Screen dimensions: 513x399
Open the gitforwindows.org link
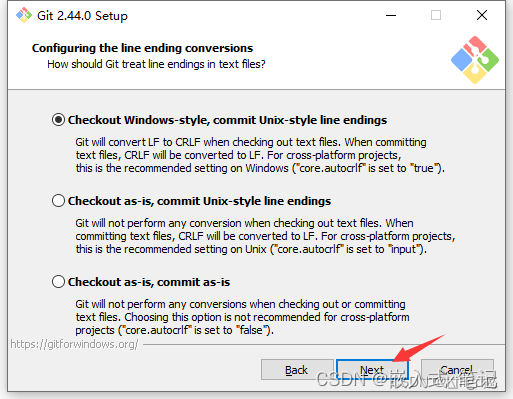coord(74,344)
